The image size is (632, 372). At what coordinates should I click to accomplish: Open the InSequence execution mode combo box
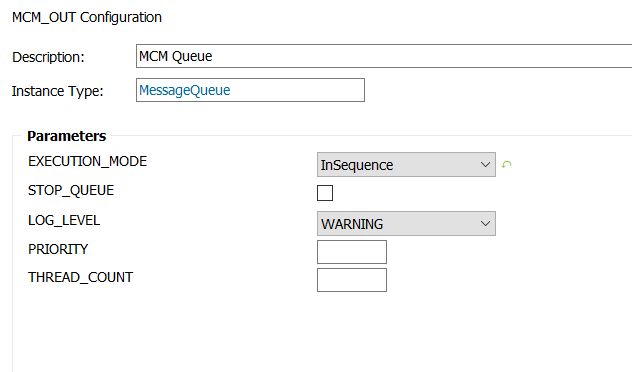(406, 164)
